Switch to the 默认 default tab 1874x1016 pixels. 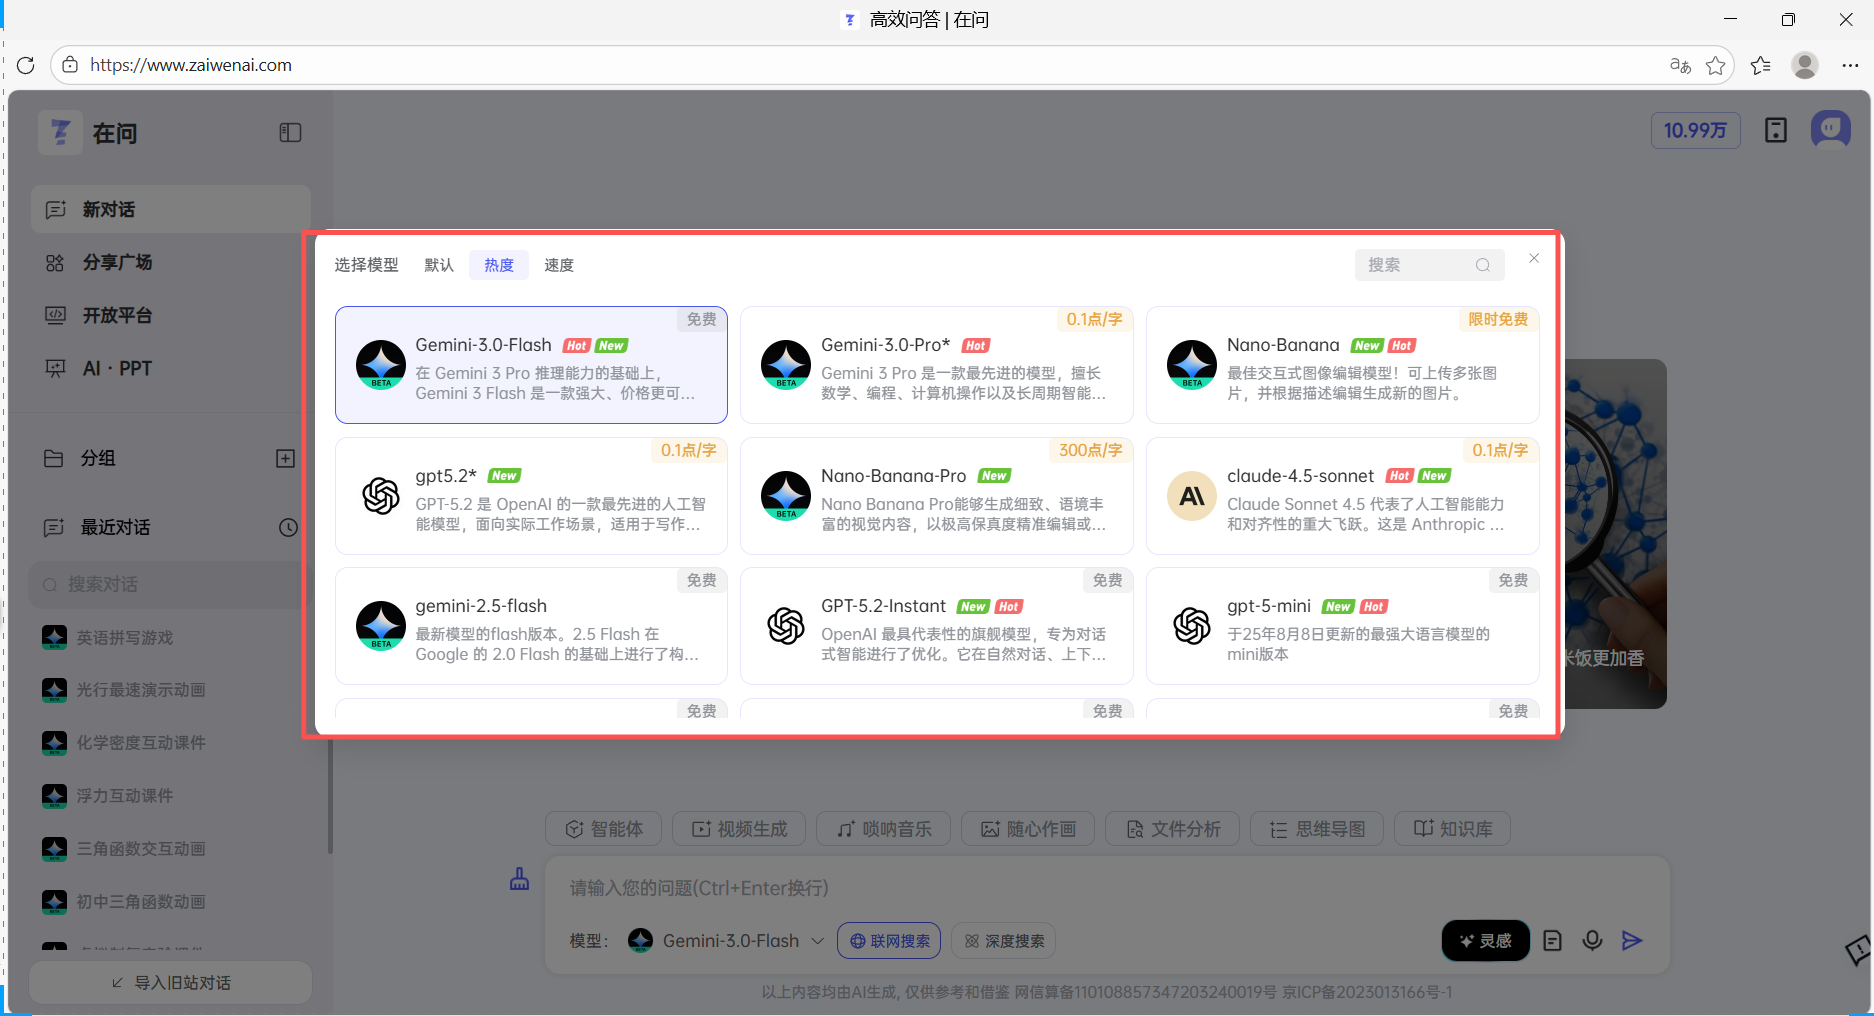[x=438, y=264]
